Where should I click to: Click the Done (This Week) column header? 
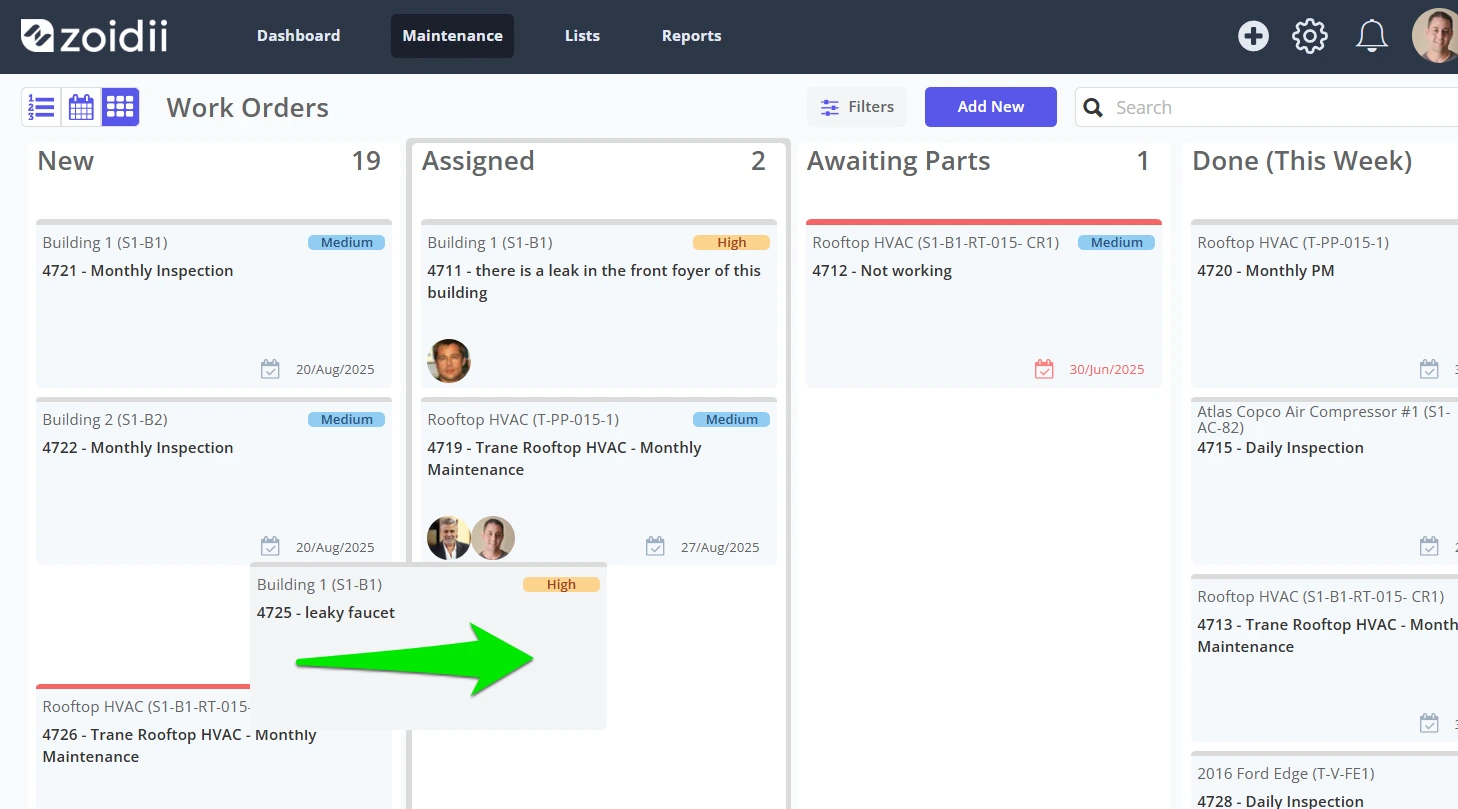click(1302, 161)
